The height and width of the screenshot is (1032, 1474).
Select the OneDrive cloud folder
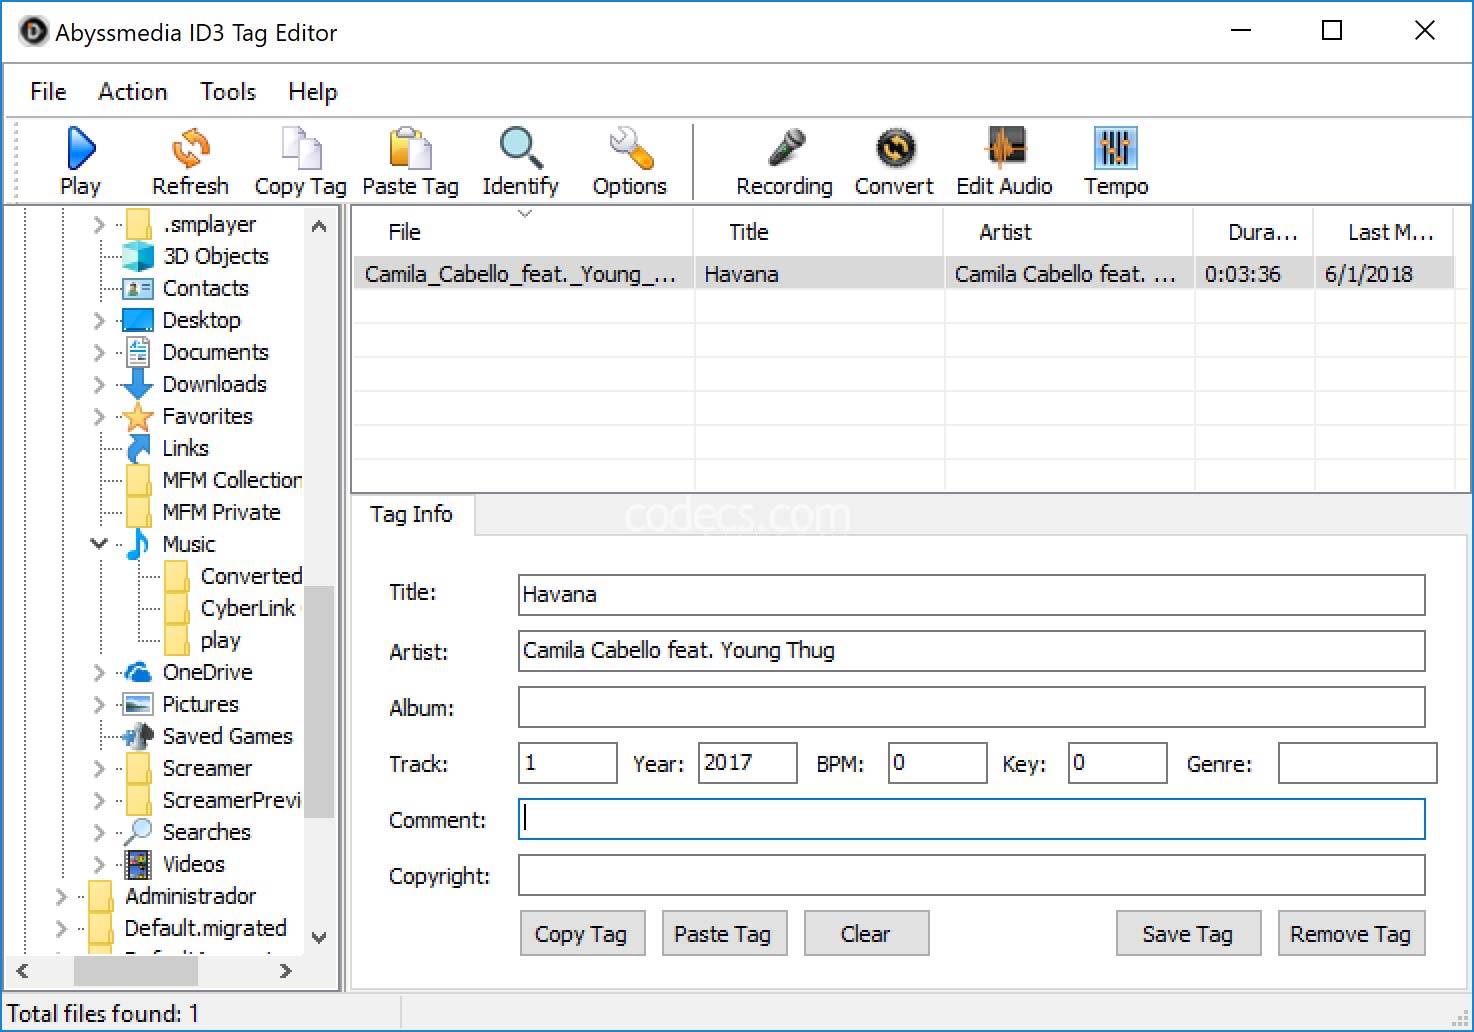pos(207,672)
